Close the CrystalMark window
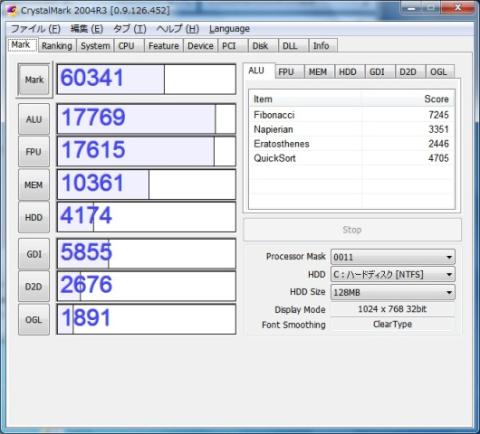 tap(458, 7)
